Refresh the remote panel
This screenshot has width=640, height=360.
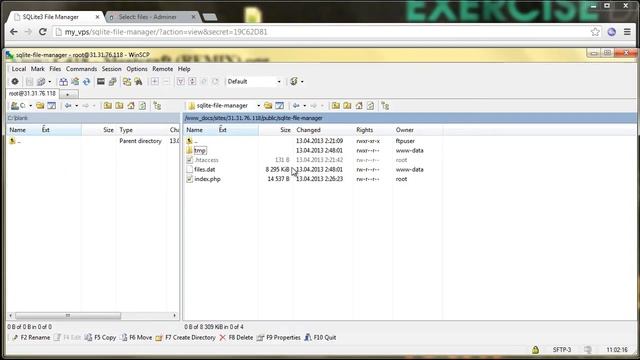tap(370, 106)
